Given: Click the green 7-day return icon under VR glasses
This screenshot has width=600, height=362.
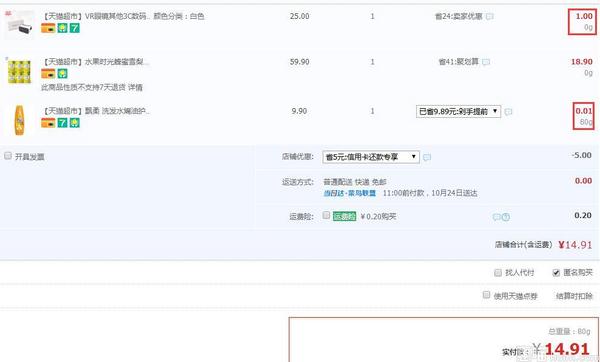Looking at the screenshot, I should click(x=75, y=28).
